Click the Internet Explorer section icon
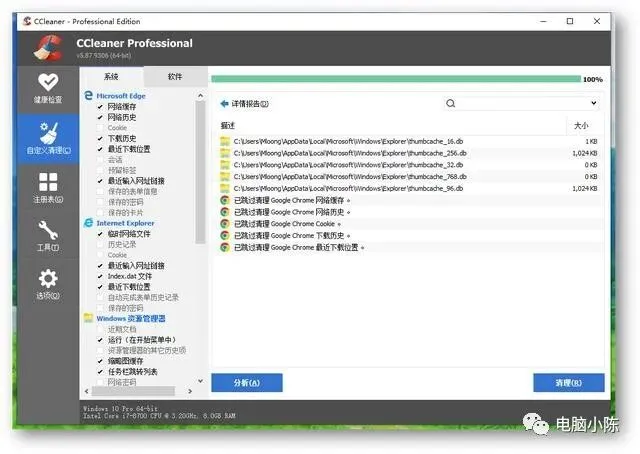 click(x=88, y=223)
